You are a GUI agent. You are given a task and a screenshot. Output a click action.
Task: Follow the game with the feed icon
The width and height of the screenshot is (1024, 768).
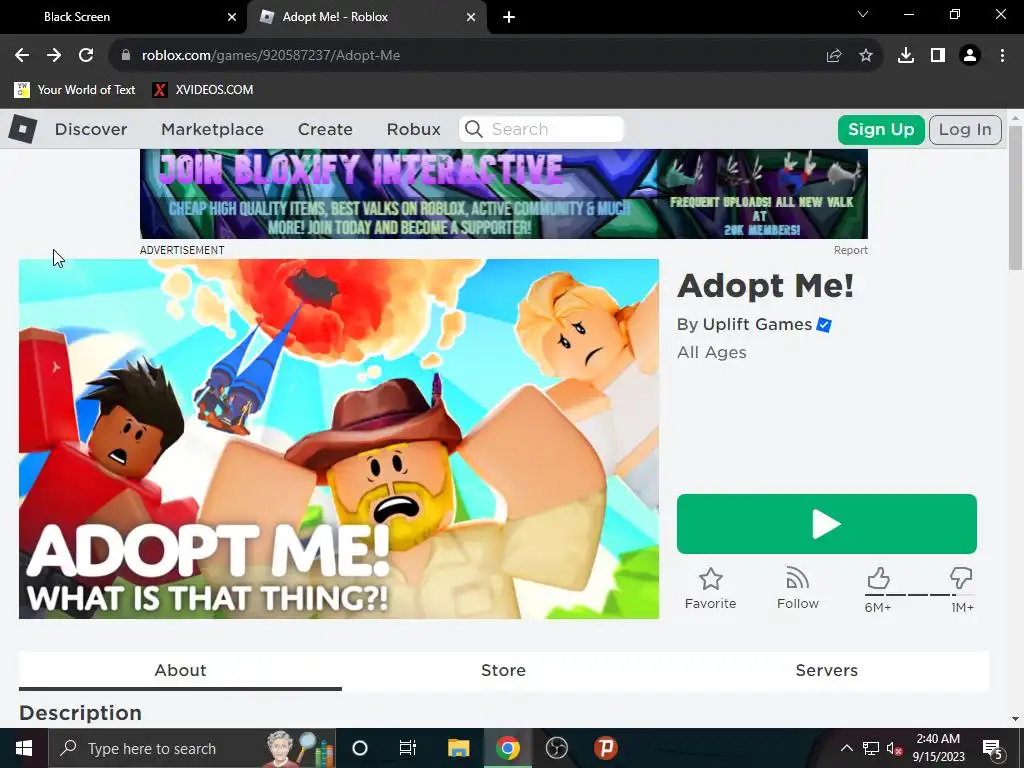tap(797, 578)
